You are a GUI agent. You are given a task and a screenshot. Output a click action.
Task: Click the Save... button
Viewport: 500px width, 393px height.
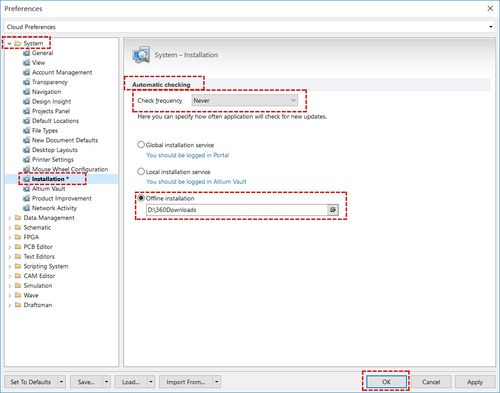click(x=86, y=382)
